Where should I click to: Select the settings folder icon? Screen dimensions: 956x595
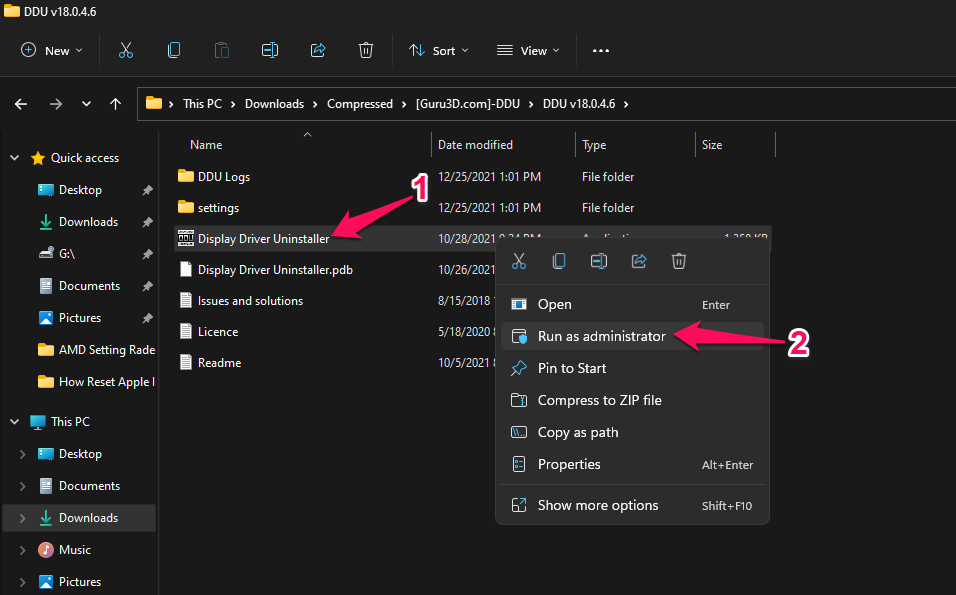[186, 207]
